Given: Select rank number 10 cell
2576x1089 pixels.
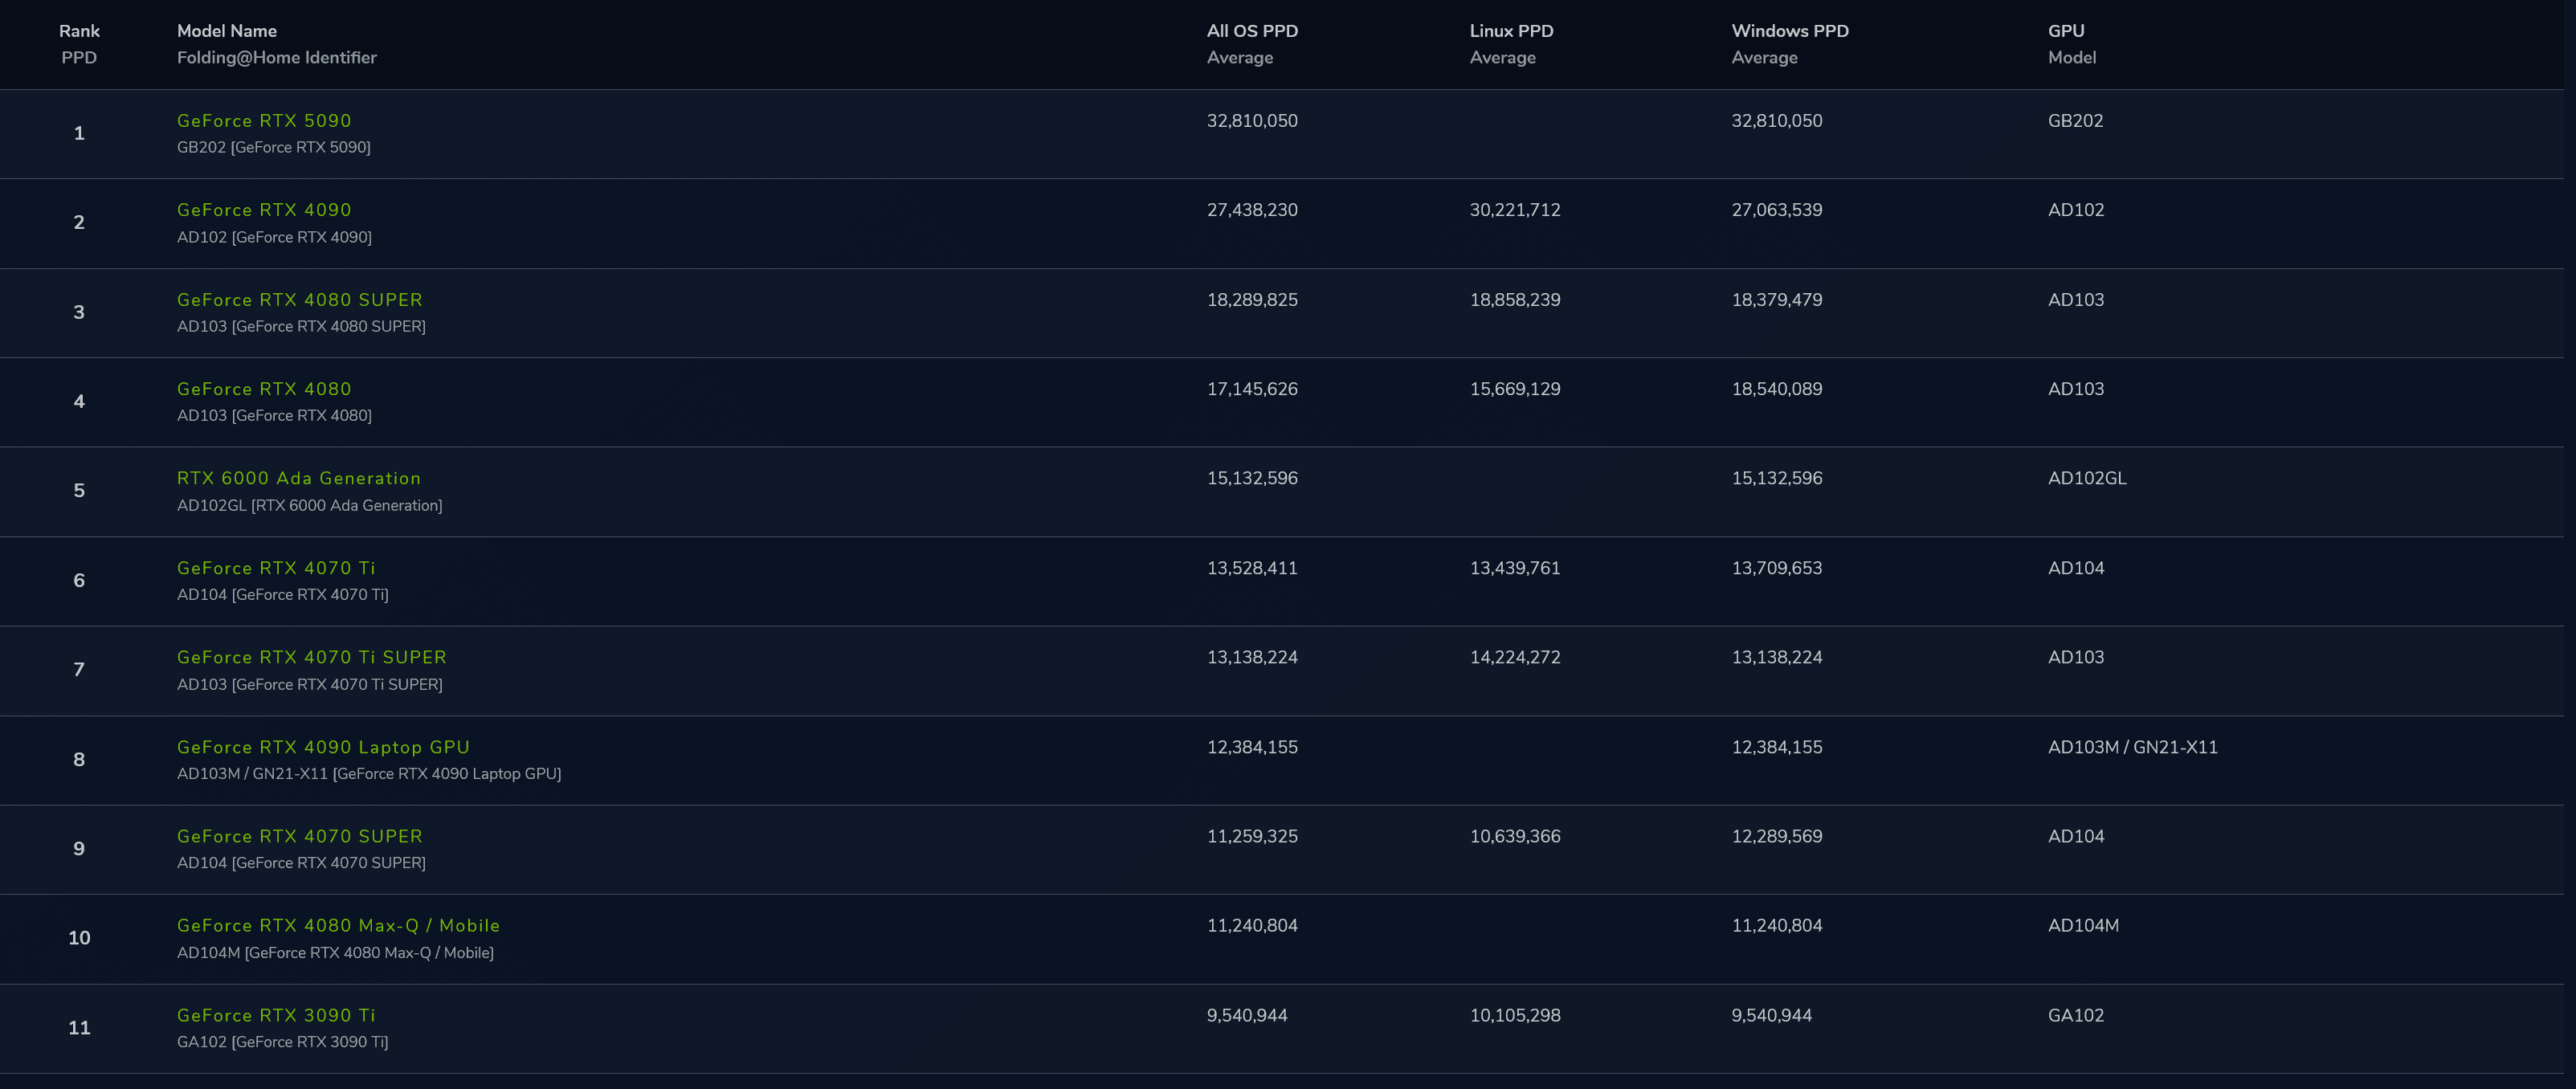Looking at the screenshot, I should click(79, 938).
